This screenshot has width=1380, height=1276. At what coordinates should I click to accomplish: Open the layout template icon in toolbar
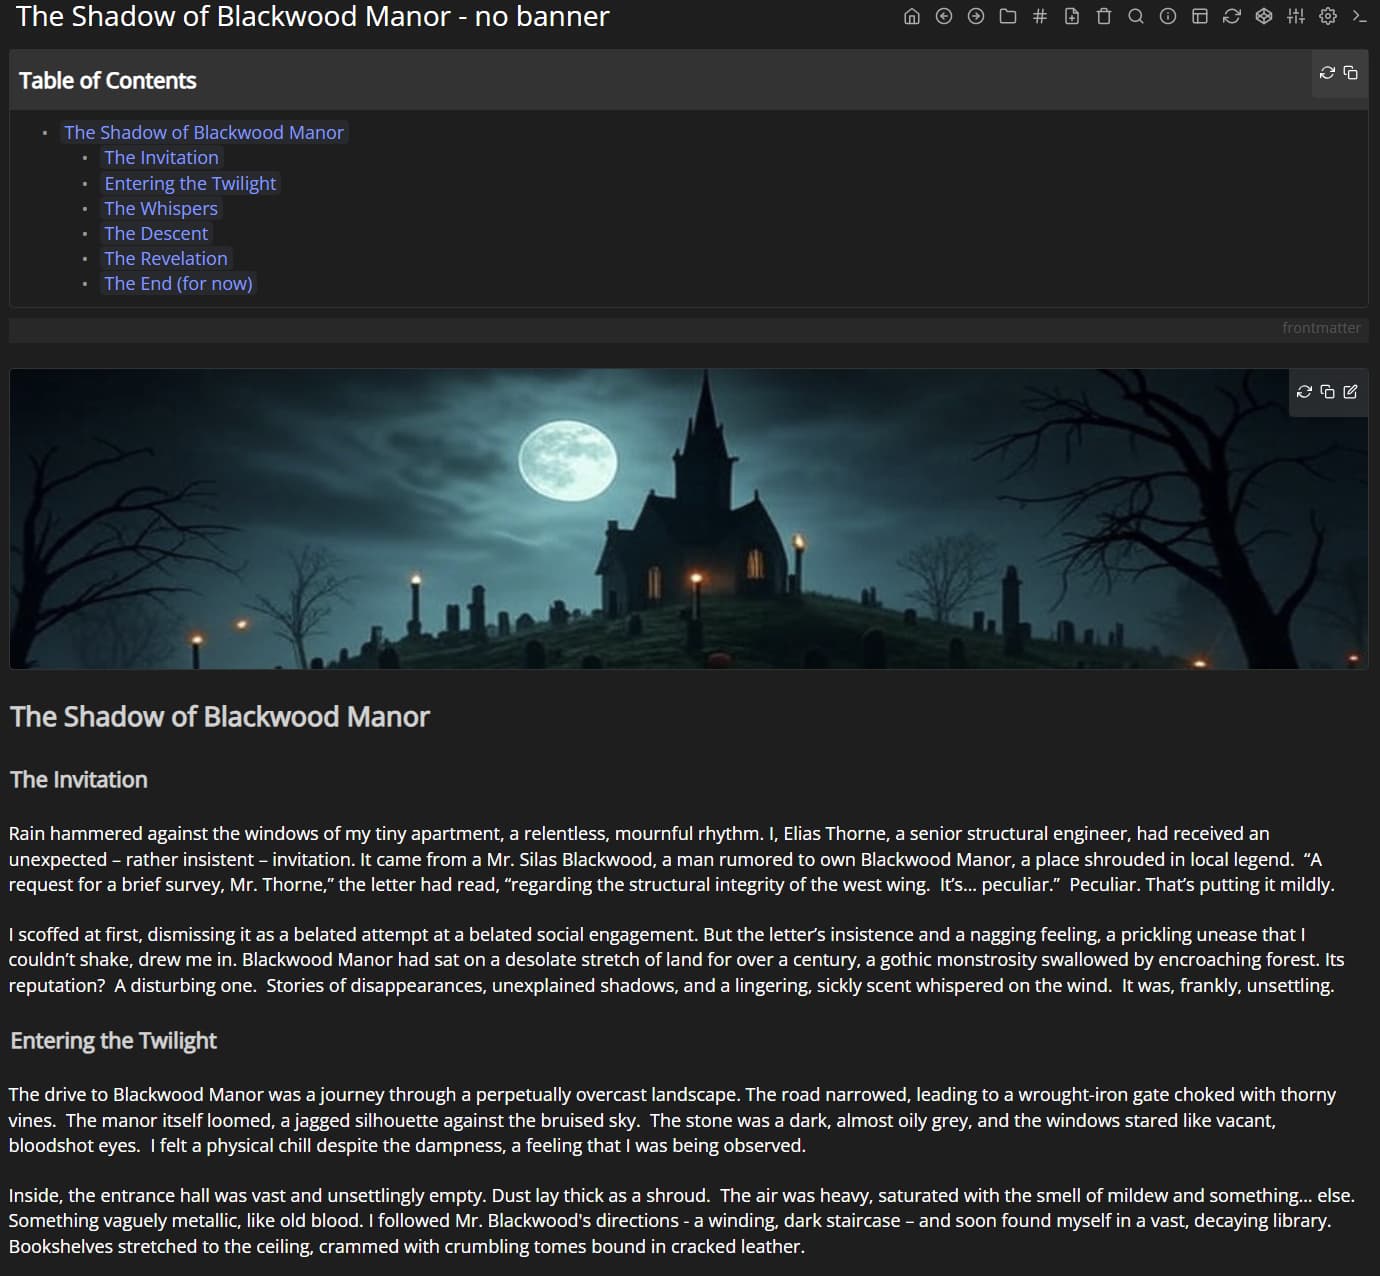coord(1200,16)
